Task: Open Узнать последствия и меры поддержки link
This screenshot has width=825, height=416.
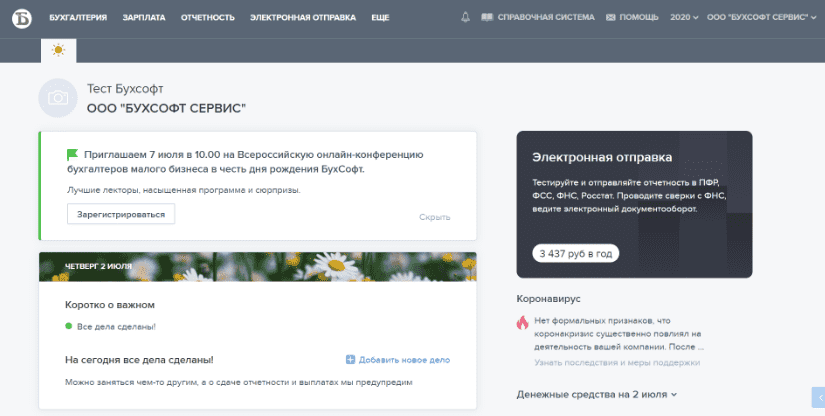Action: pyautogui.click(x=617, y=362)
